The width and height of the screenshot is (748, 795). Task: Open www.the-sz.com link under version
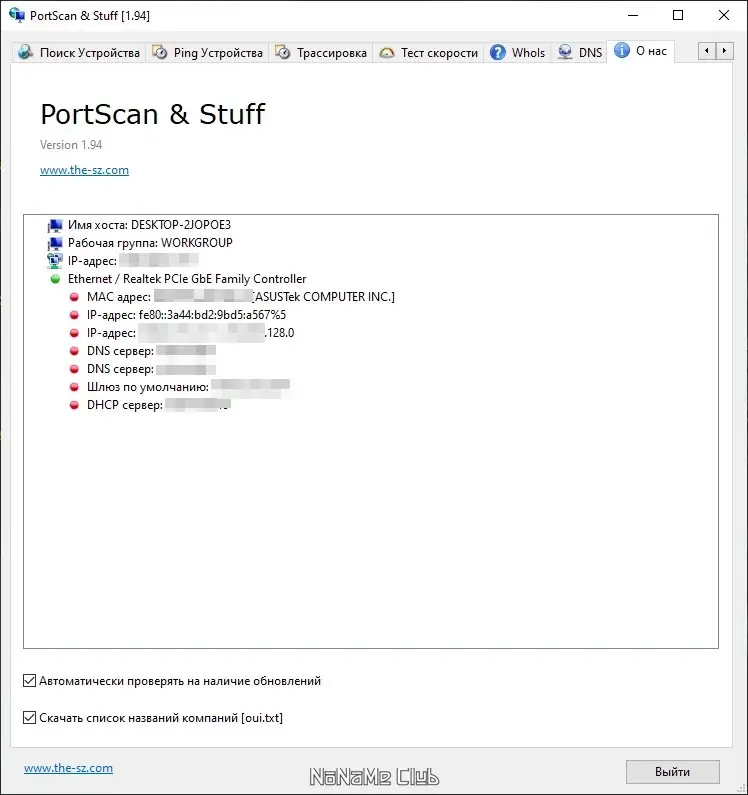point(84,170)
